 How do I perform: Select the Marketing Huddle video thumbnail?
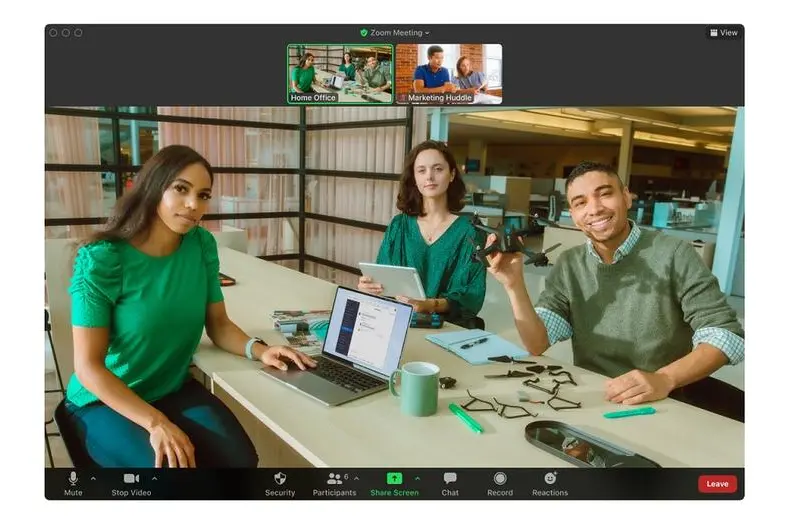pyautogui.click(x=449, y=73)
